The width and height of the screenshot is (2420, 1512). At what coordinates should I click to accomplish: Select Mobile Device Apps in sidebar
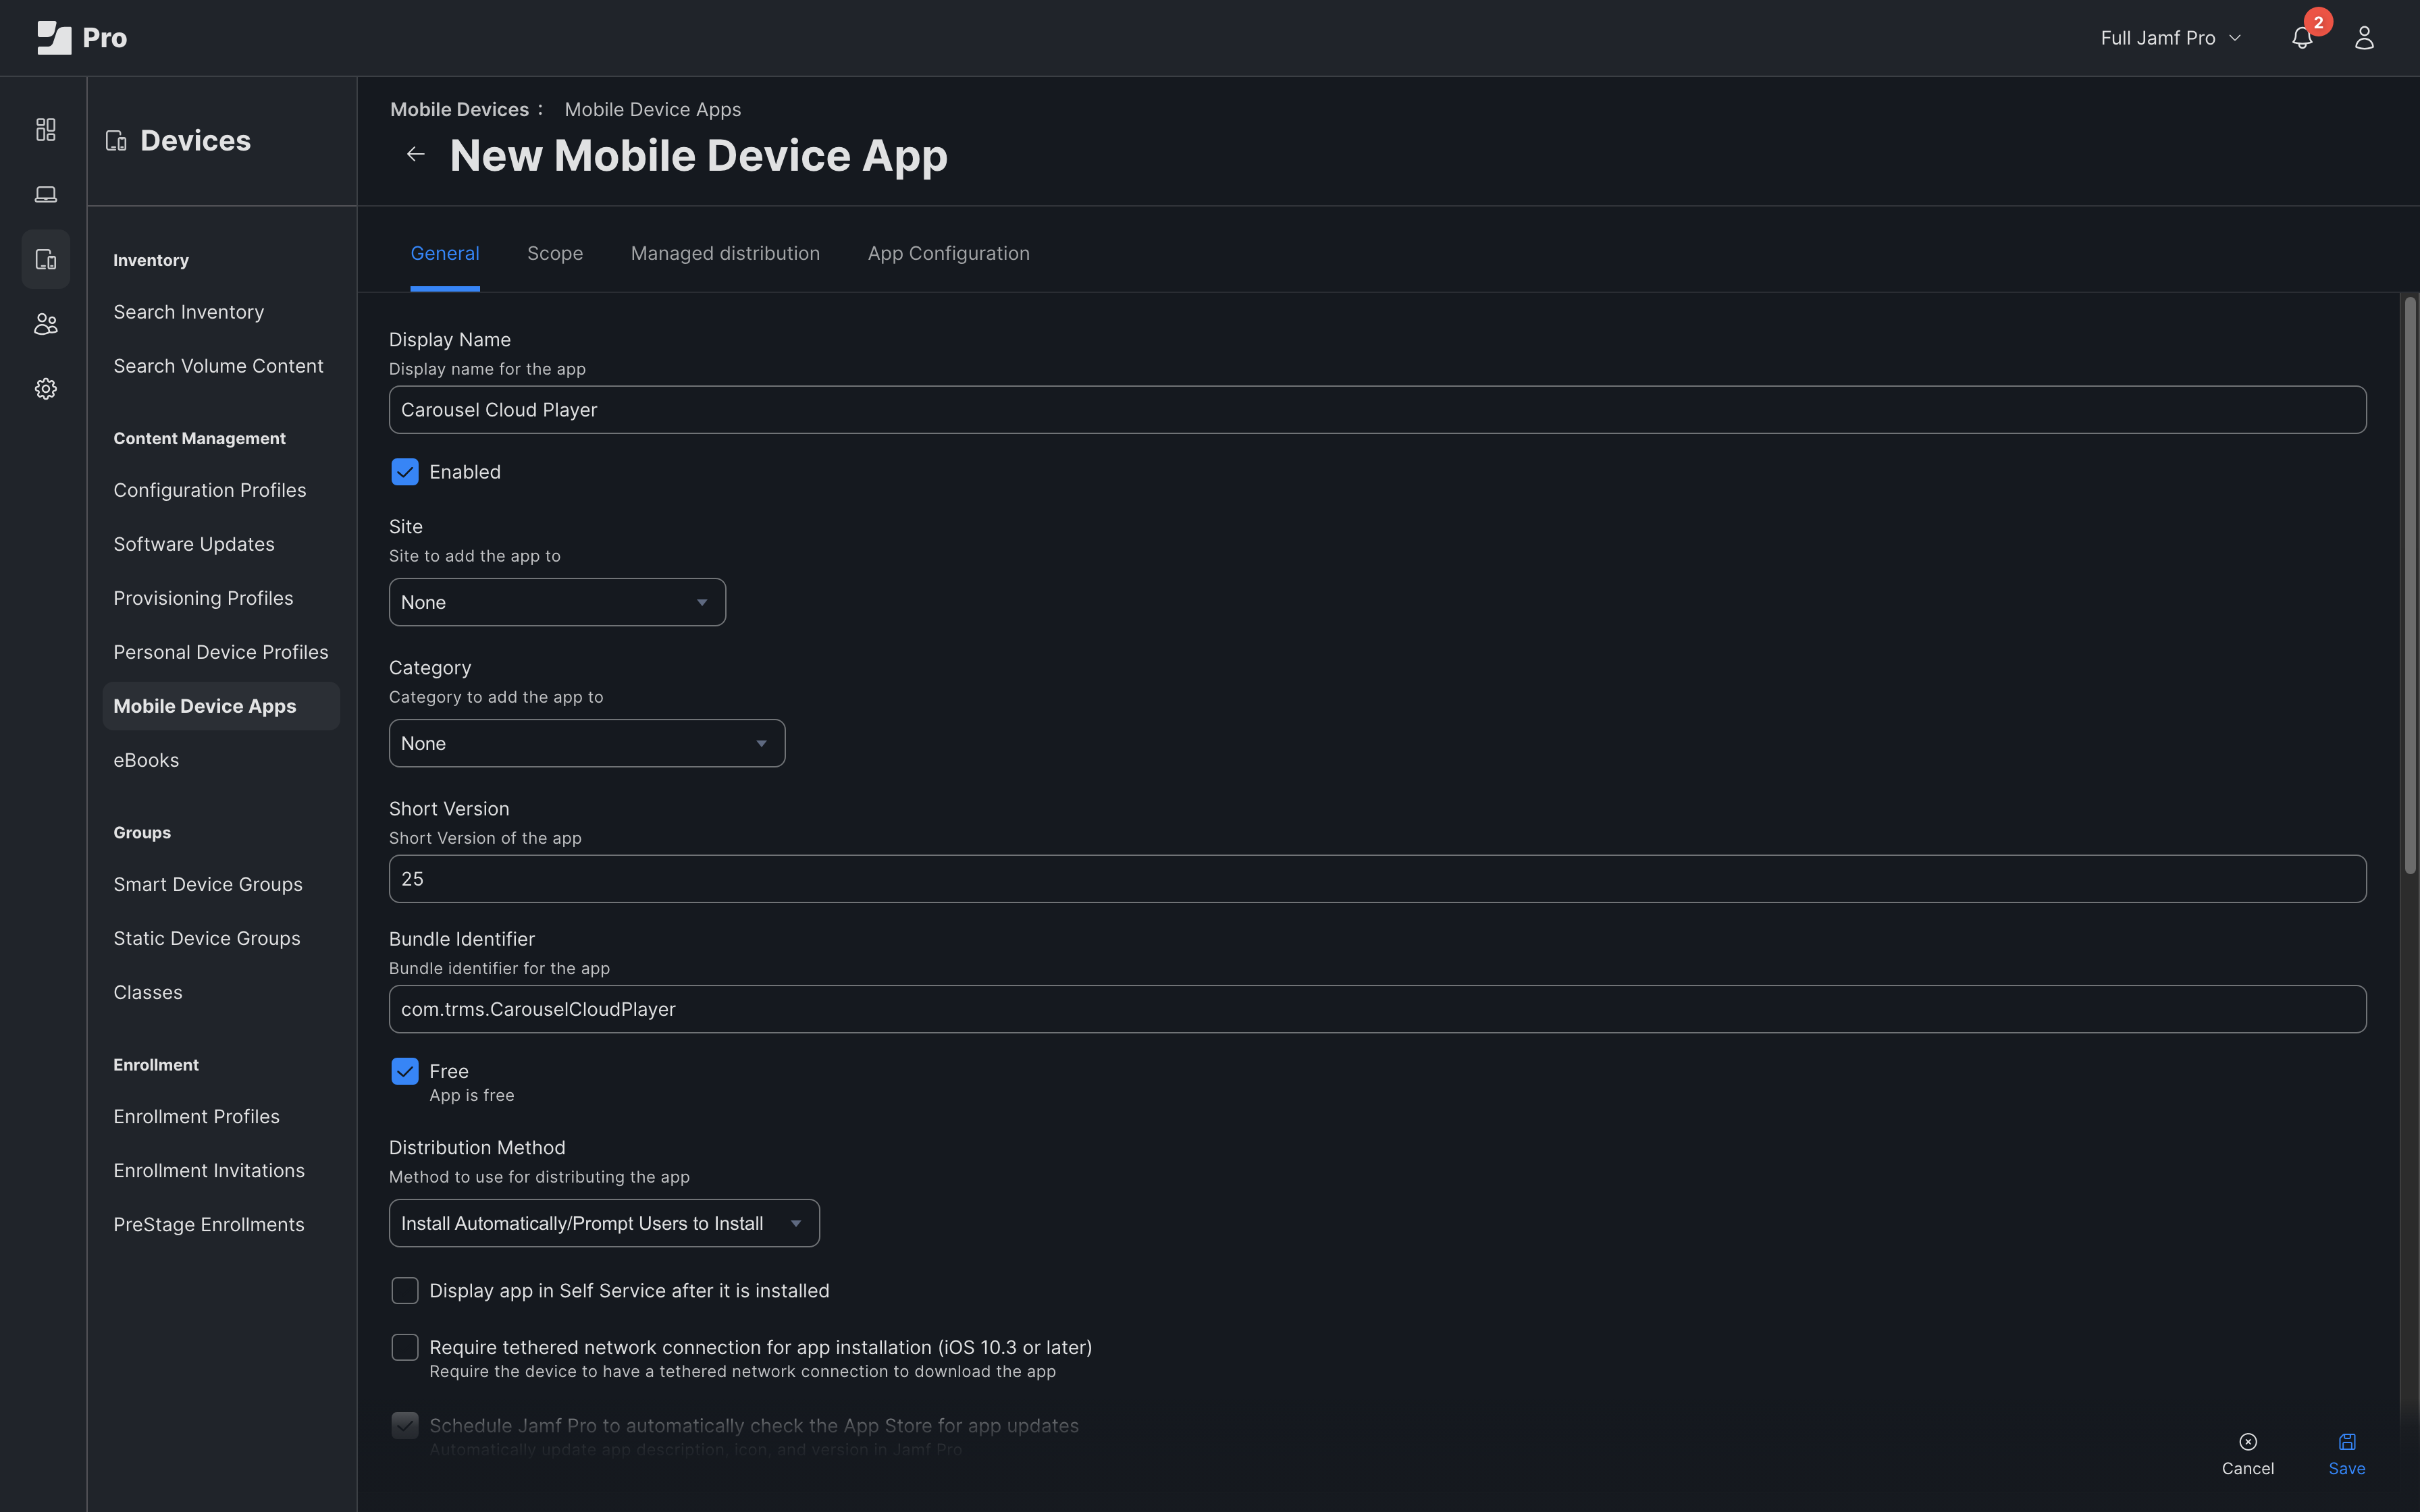[221, 706]
